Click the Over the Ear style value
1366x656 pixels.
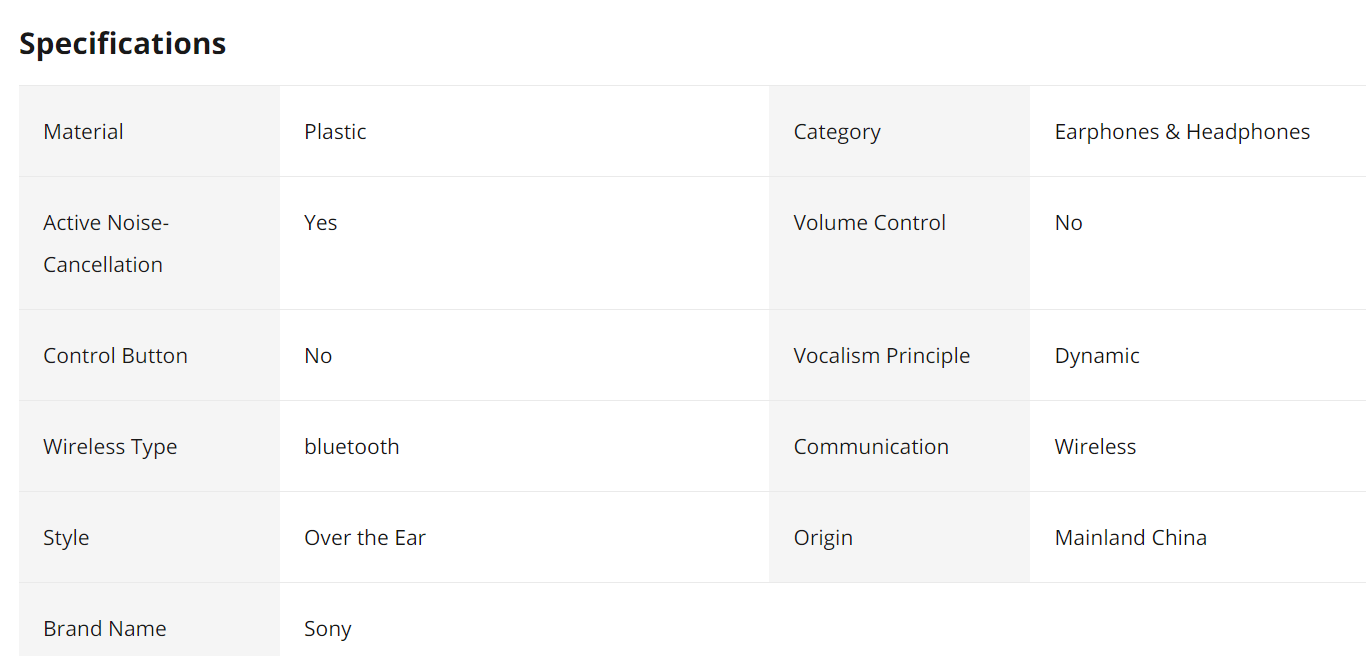coord(365,538)
